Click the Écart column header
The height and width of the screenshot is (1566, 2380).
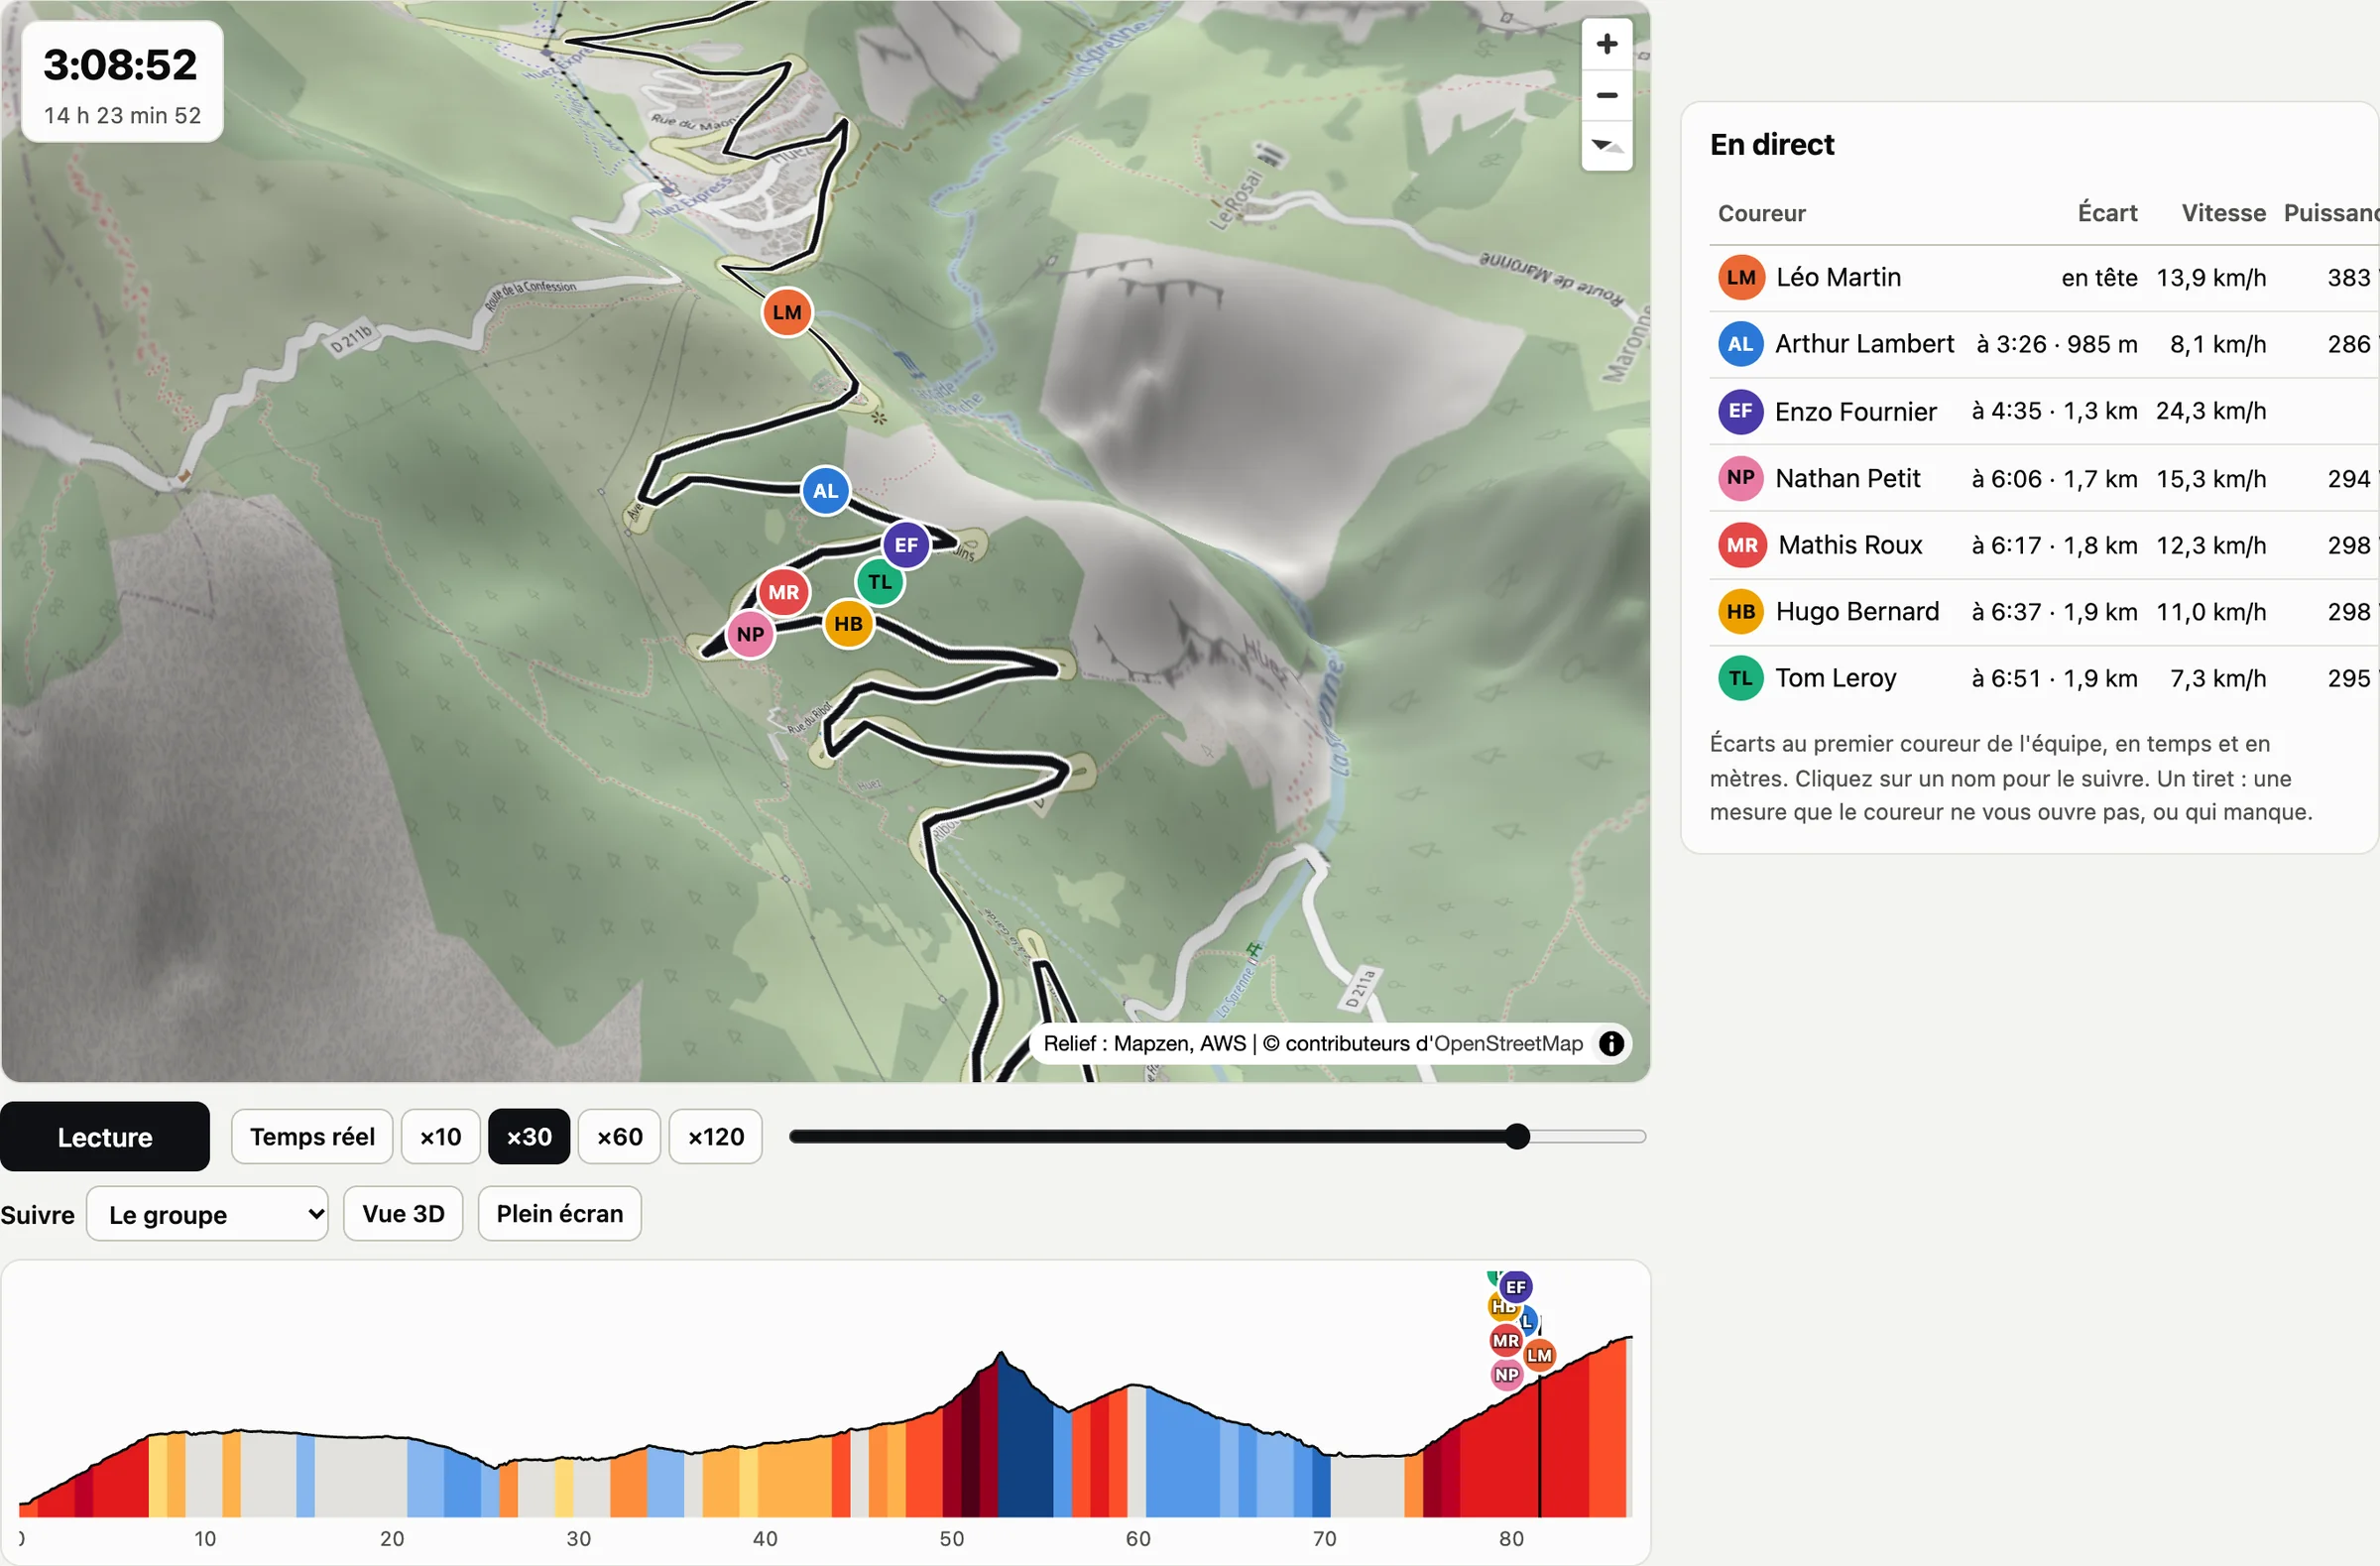pyautogui.click(x=2107, y=213)
